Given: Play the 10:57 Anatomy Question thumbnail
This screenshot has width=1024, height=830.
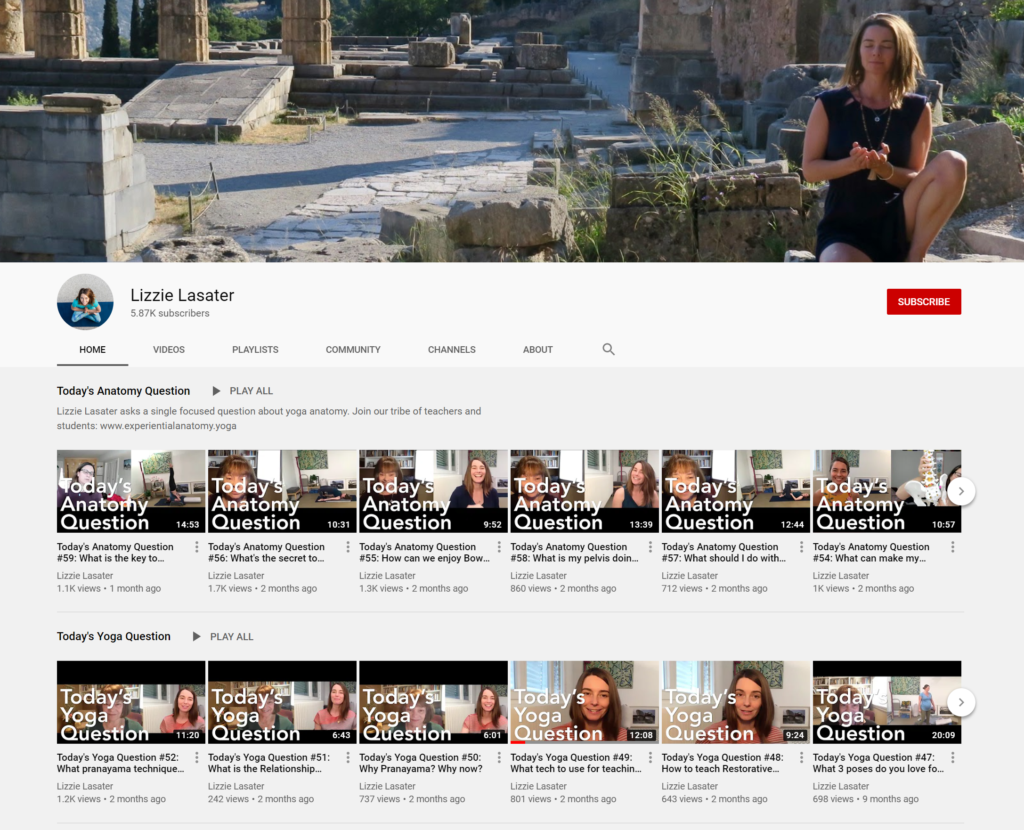Looking at the screenshot, I should (x=887, y=491).
